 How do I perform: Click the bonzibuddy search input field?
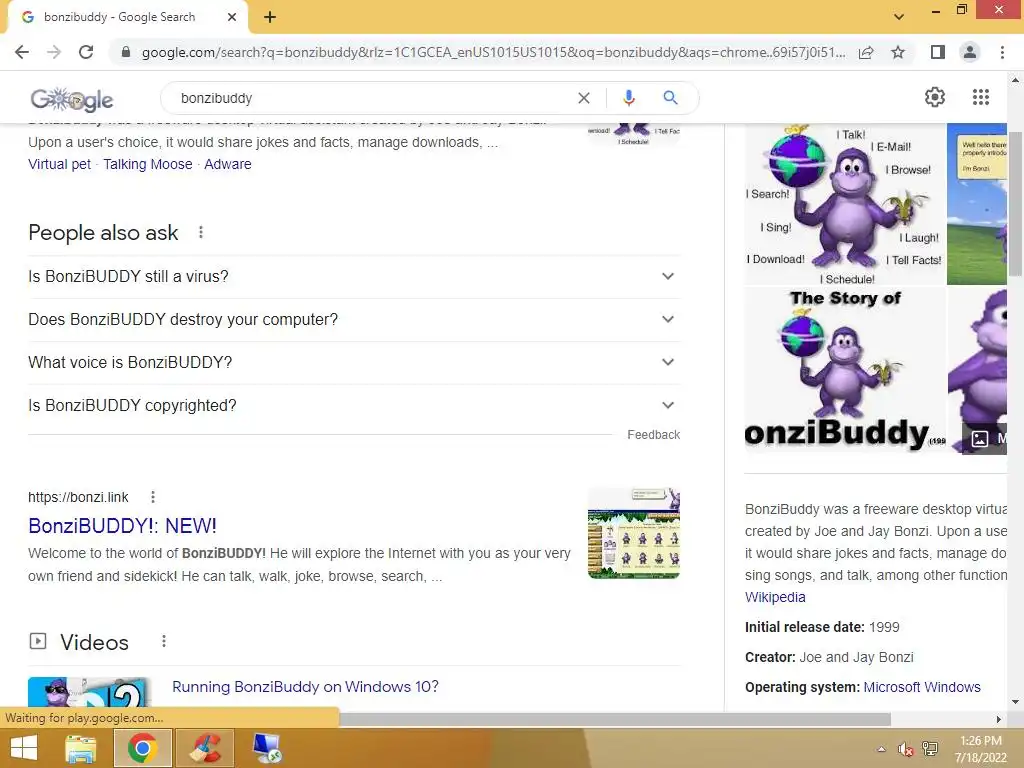pyautogui.click(x=372, y=98)
